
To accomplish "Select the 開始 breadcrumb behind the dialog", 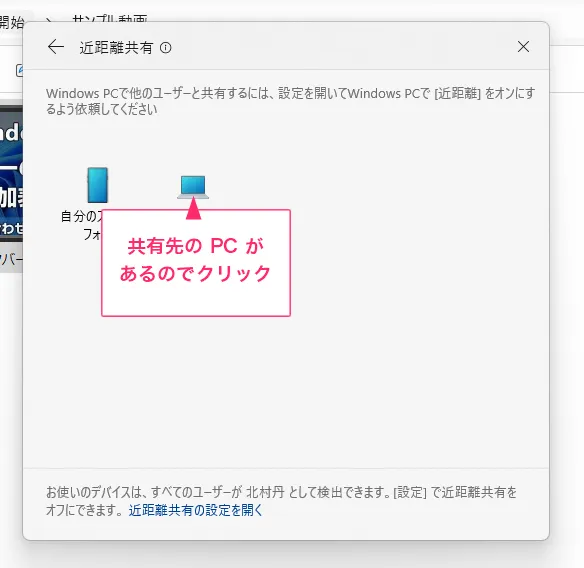I will [12, 22].
